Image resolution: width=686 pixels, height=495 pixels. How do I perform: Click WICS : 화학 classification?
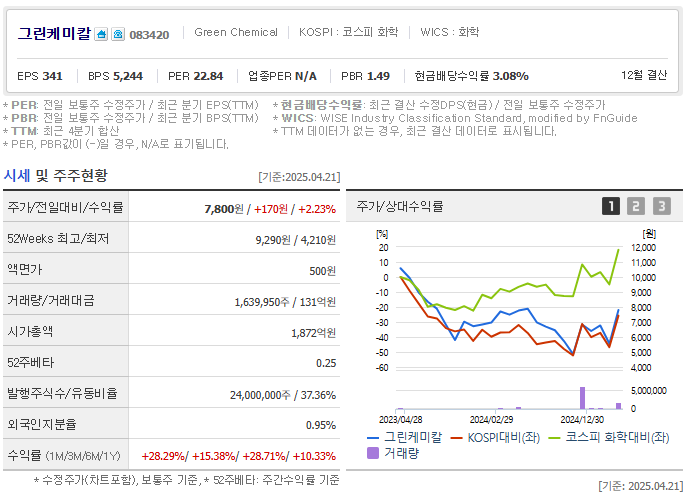tap(450, 32)
